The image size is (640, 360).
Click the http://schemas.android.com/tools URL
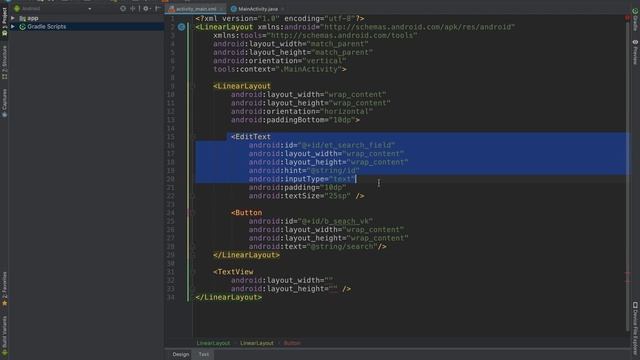click(x=342, y=36)
